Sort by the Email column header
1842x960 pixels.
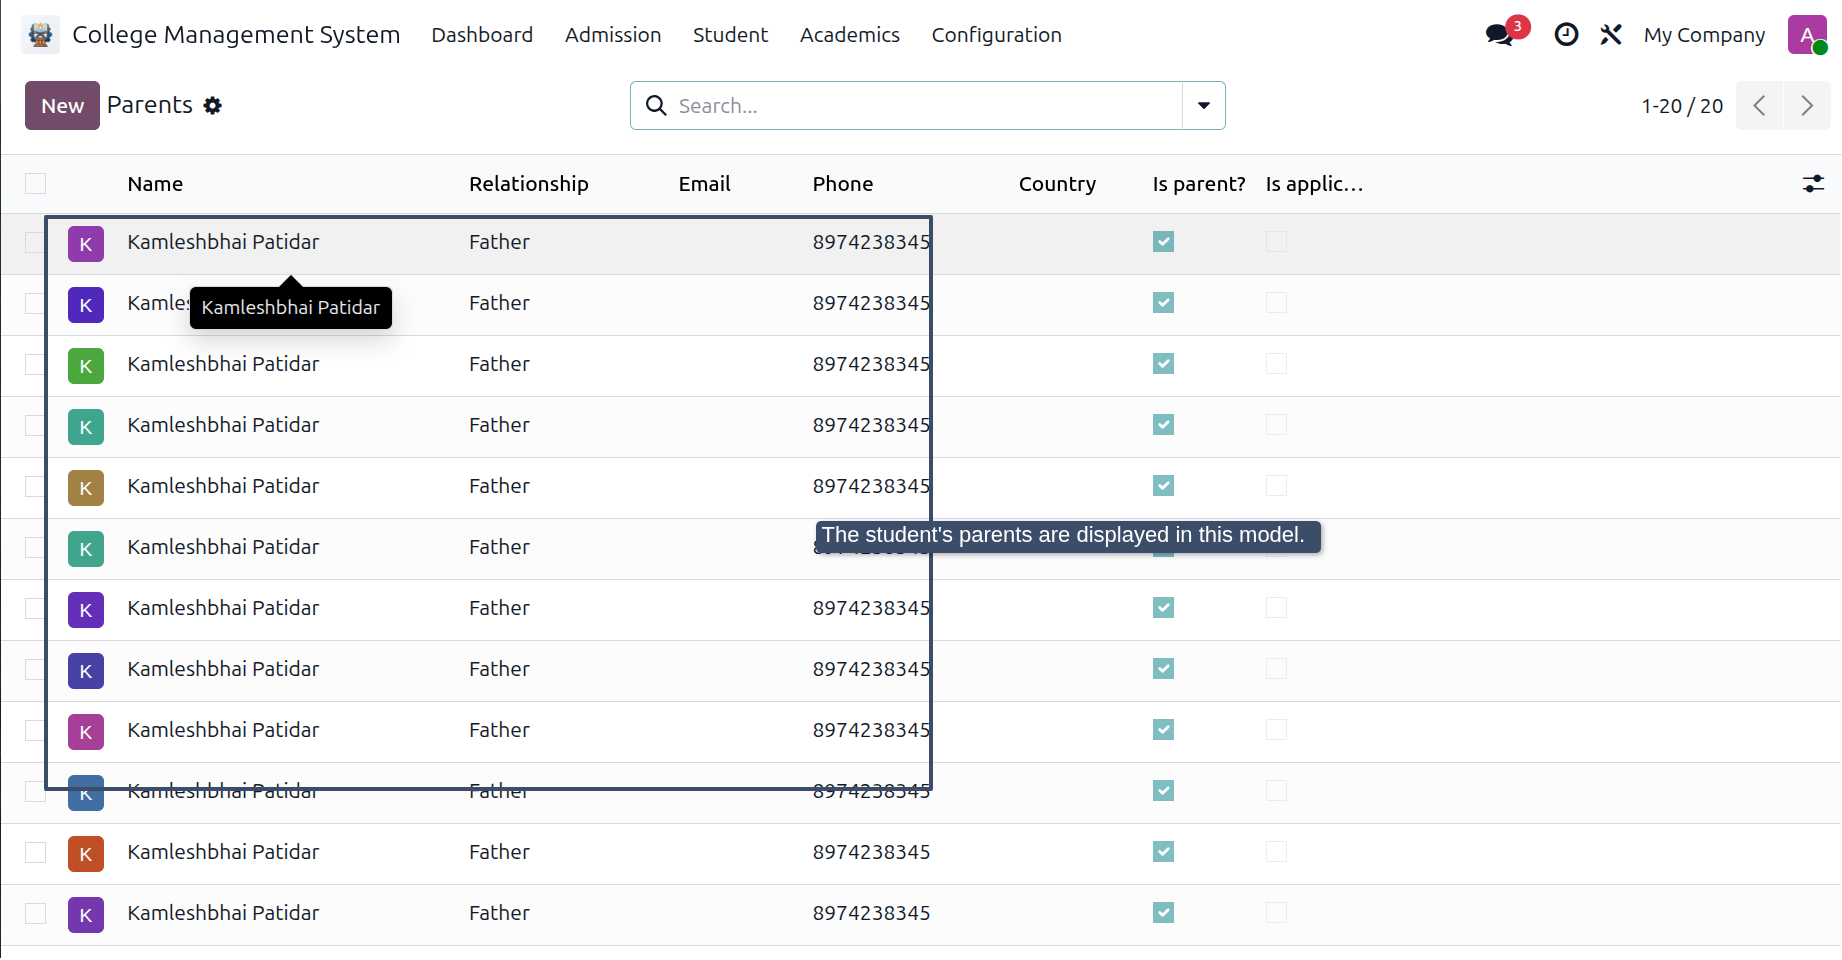(x=705, y=184)
